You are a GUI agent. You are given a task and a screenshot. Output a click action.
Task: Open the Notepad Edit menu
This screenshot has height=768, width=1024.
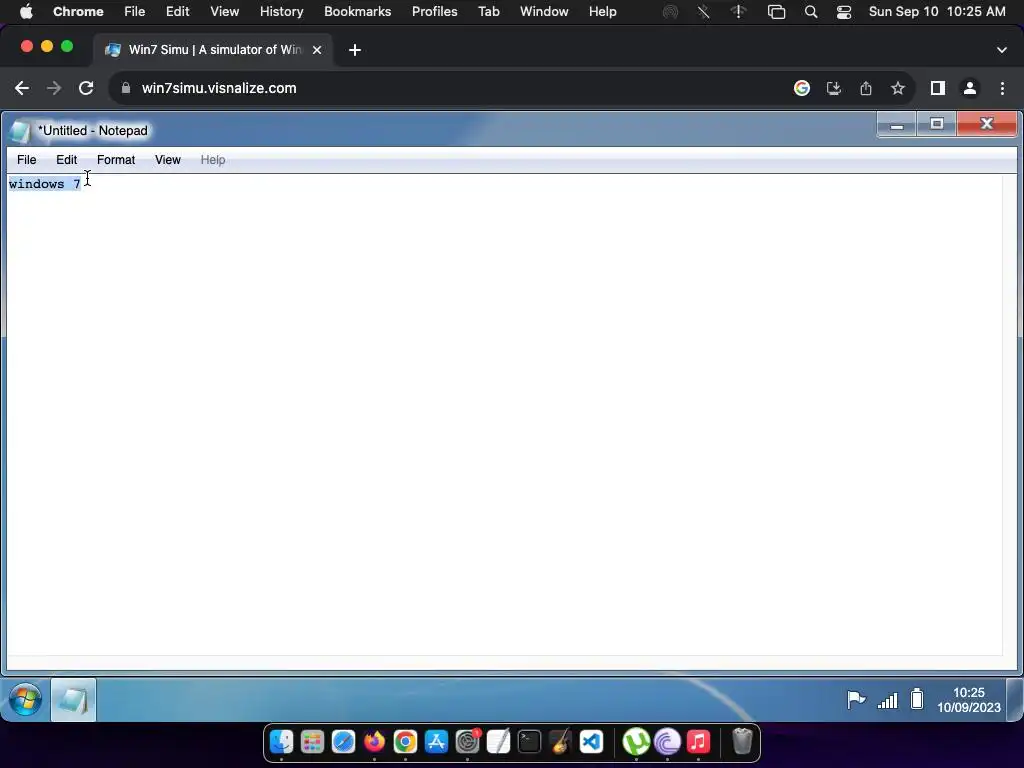coord(67,160)
